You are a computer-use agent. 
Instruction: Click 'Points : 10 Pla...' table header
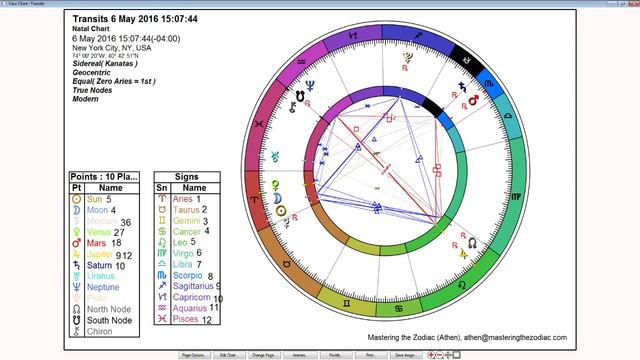coord(104,177)
